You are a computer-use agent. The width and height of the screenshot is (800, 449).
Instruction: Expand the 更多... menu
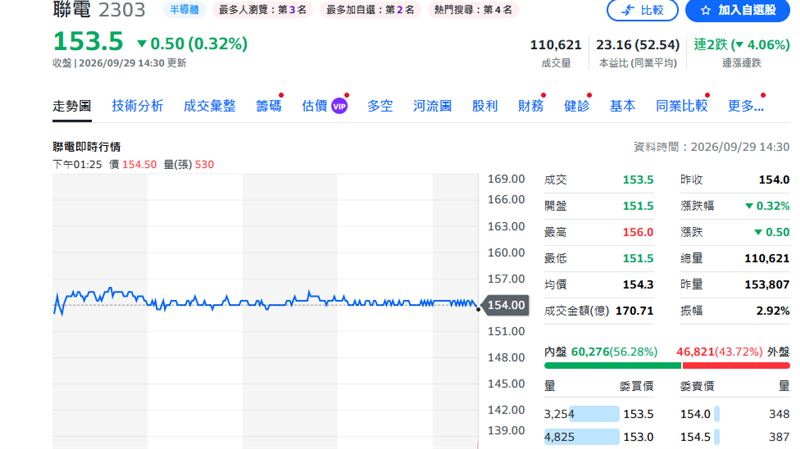pyautogui.click(x=745, y=106)
